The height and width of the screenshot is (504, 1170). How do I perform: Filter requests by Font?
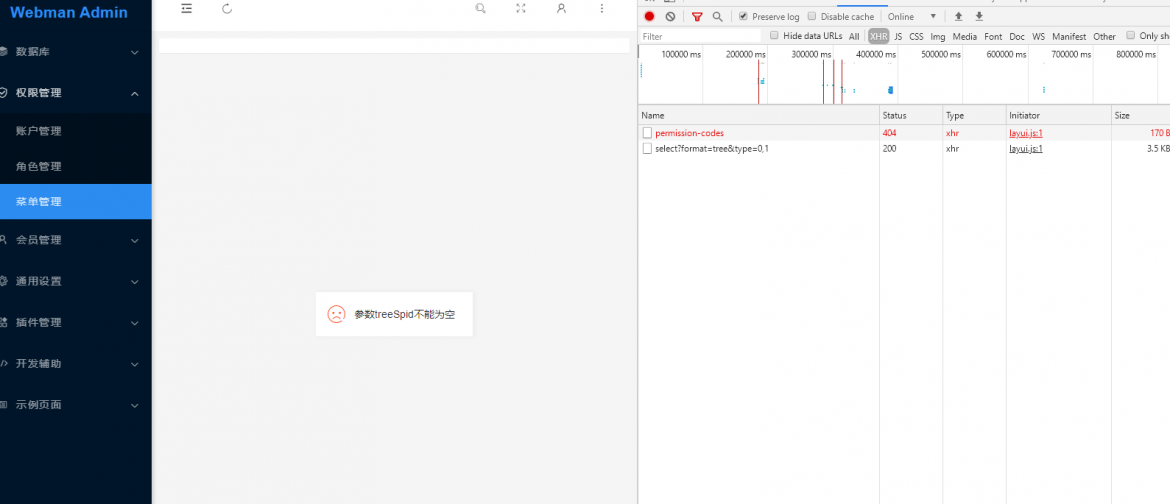click(x=993, y=37)
